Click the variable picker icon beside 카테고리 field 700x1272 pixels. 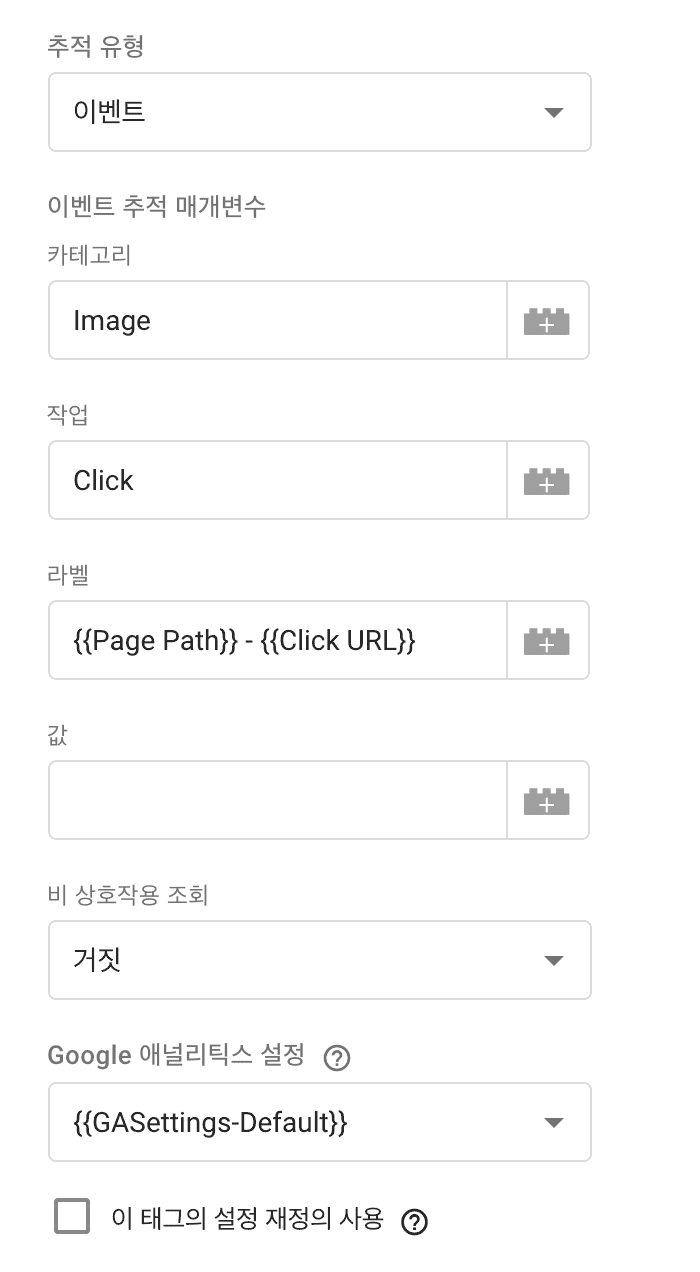(547, 321)
